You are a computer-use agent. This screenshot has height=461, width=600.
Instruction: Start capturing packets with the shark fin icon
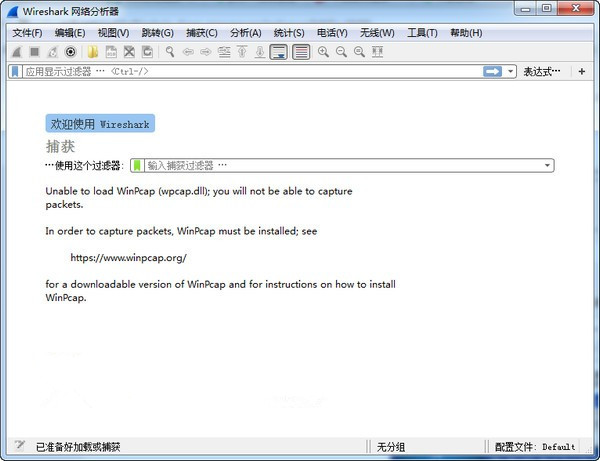[x=16, y=52]
